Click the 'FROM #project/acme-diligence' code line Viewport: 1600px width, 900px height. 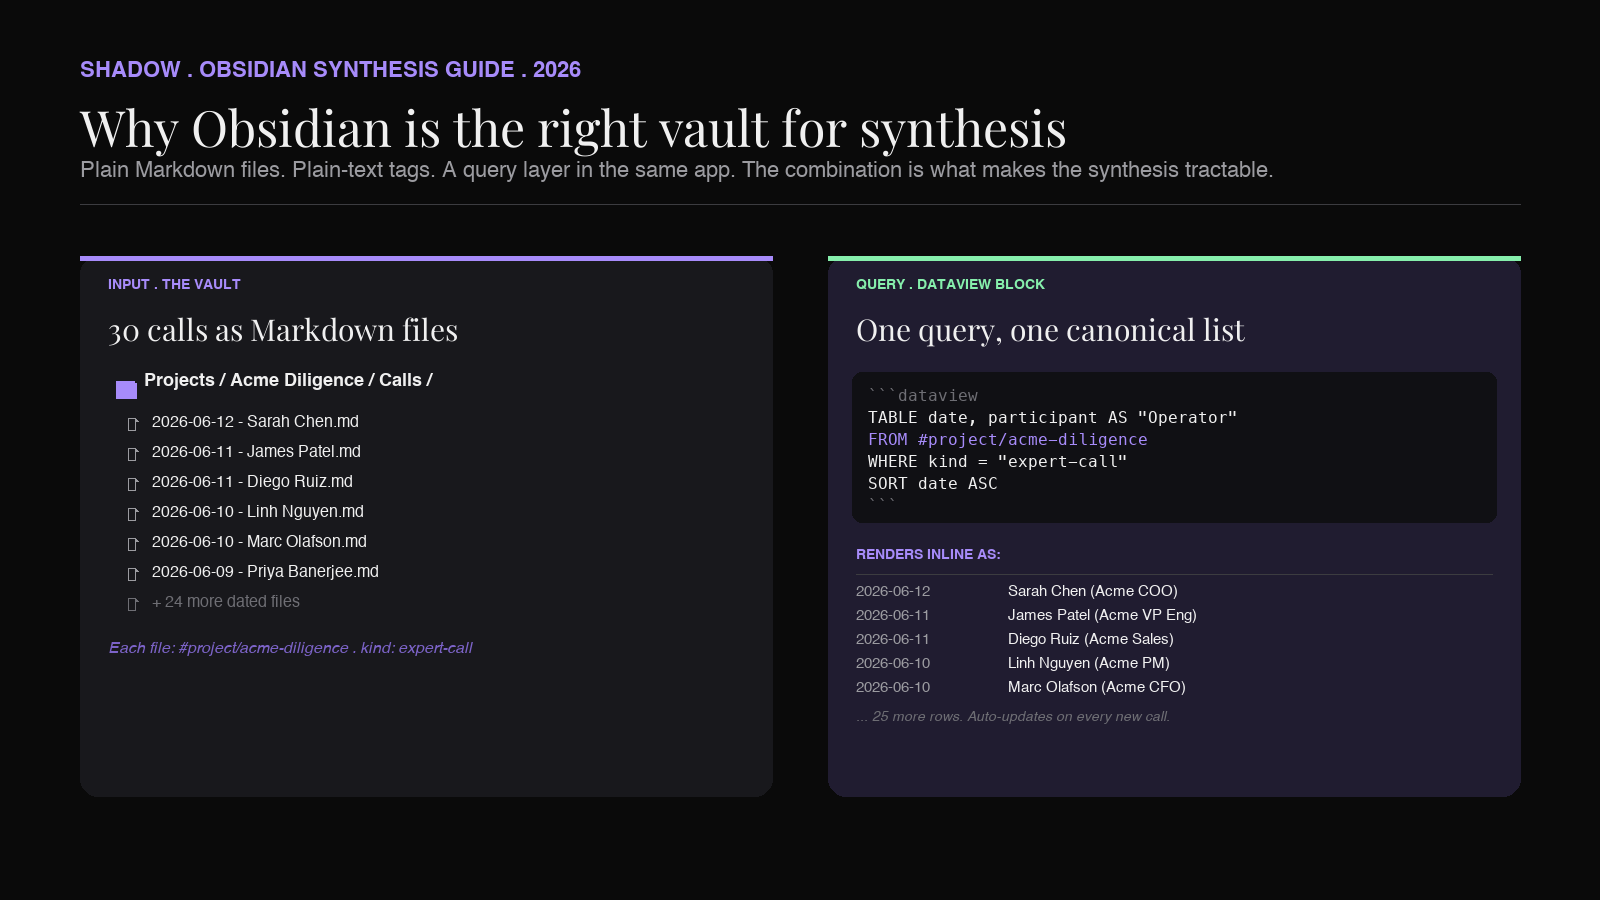tap(1008, 439)
